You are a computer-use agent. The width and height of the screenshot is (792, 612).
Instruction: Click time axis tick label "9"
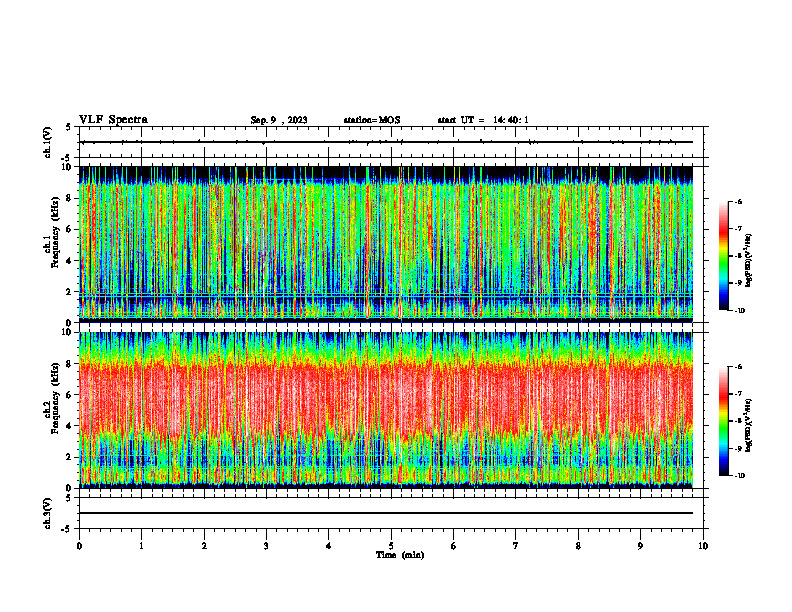[x=640, y=546]
